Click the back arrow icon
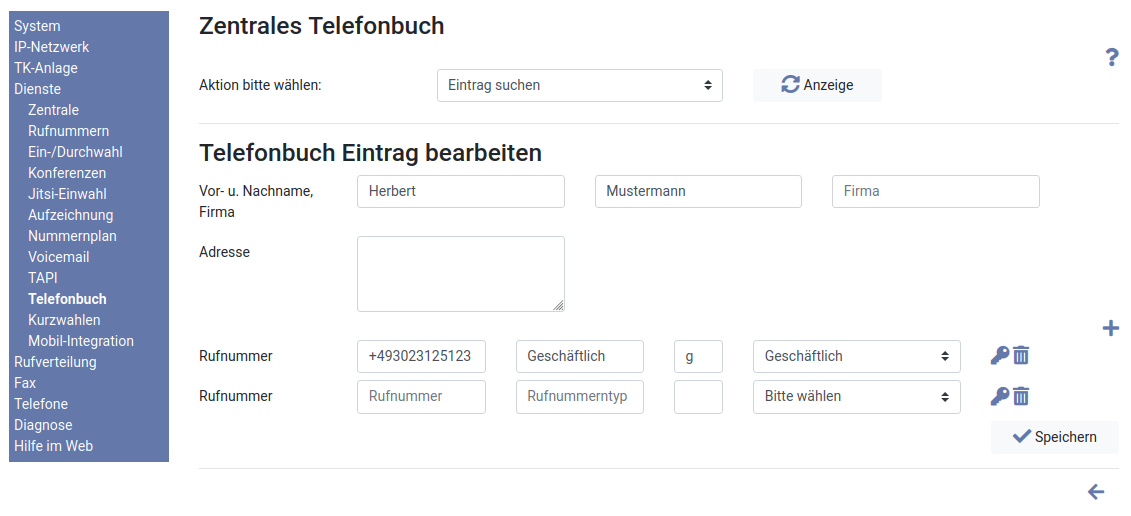1131x516 pixels. pyautogui.click(x=1096, y=492)
